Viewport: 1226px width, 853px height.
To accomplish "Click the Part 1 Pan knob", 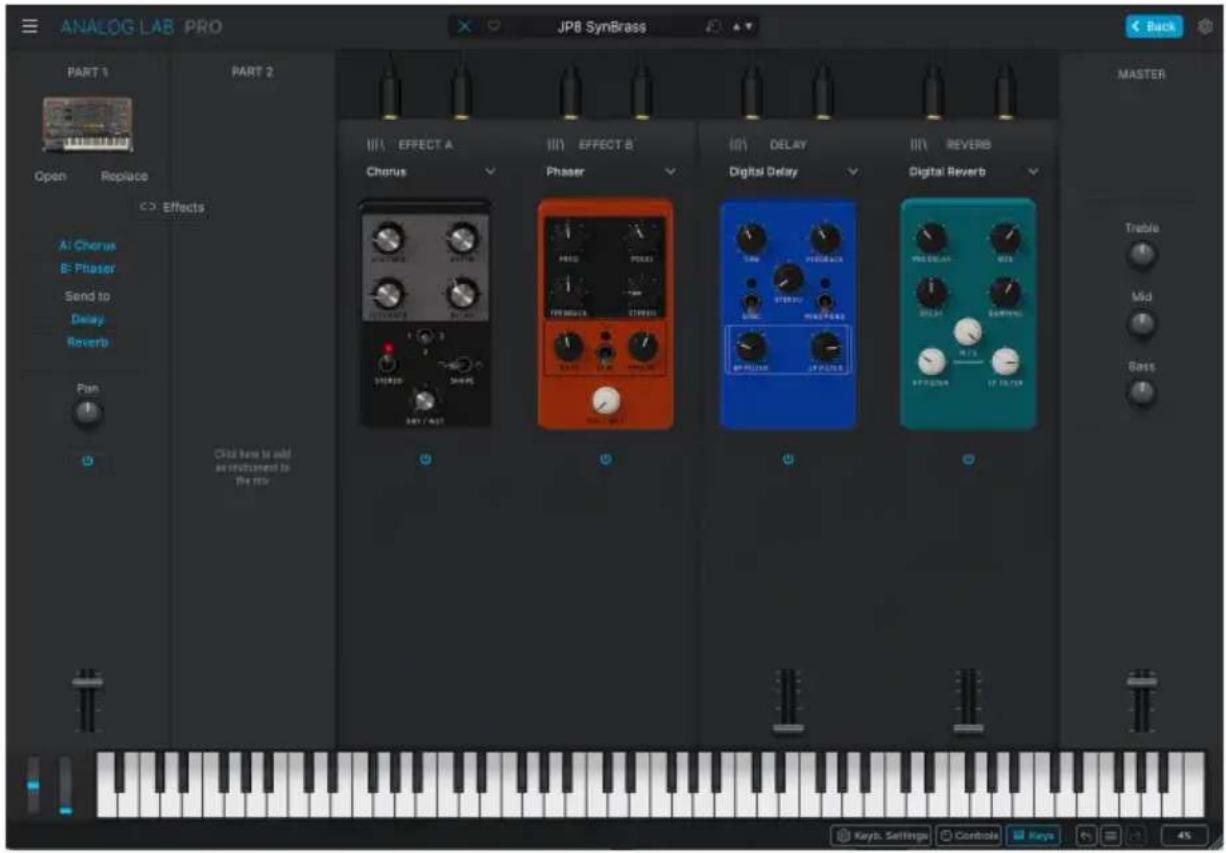I will (x=88, y=414).
